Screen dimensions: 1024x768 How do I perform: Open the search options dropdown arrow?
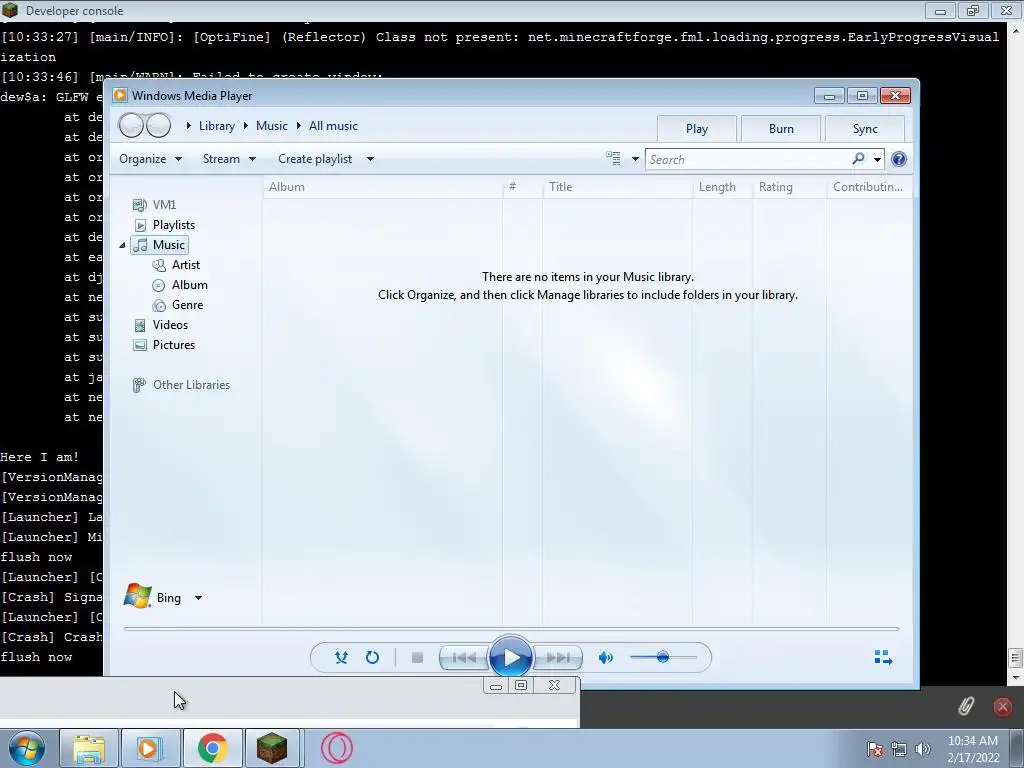(877, 159)
